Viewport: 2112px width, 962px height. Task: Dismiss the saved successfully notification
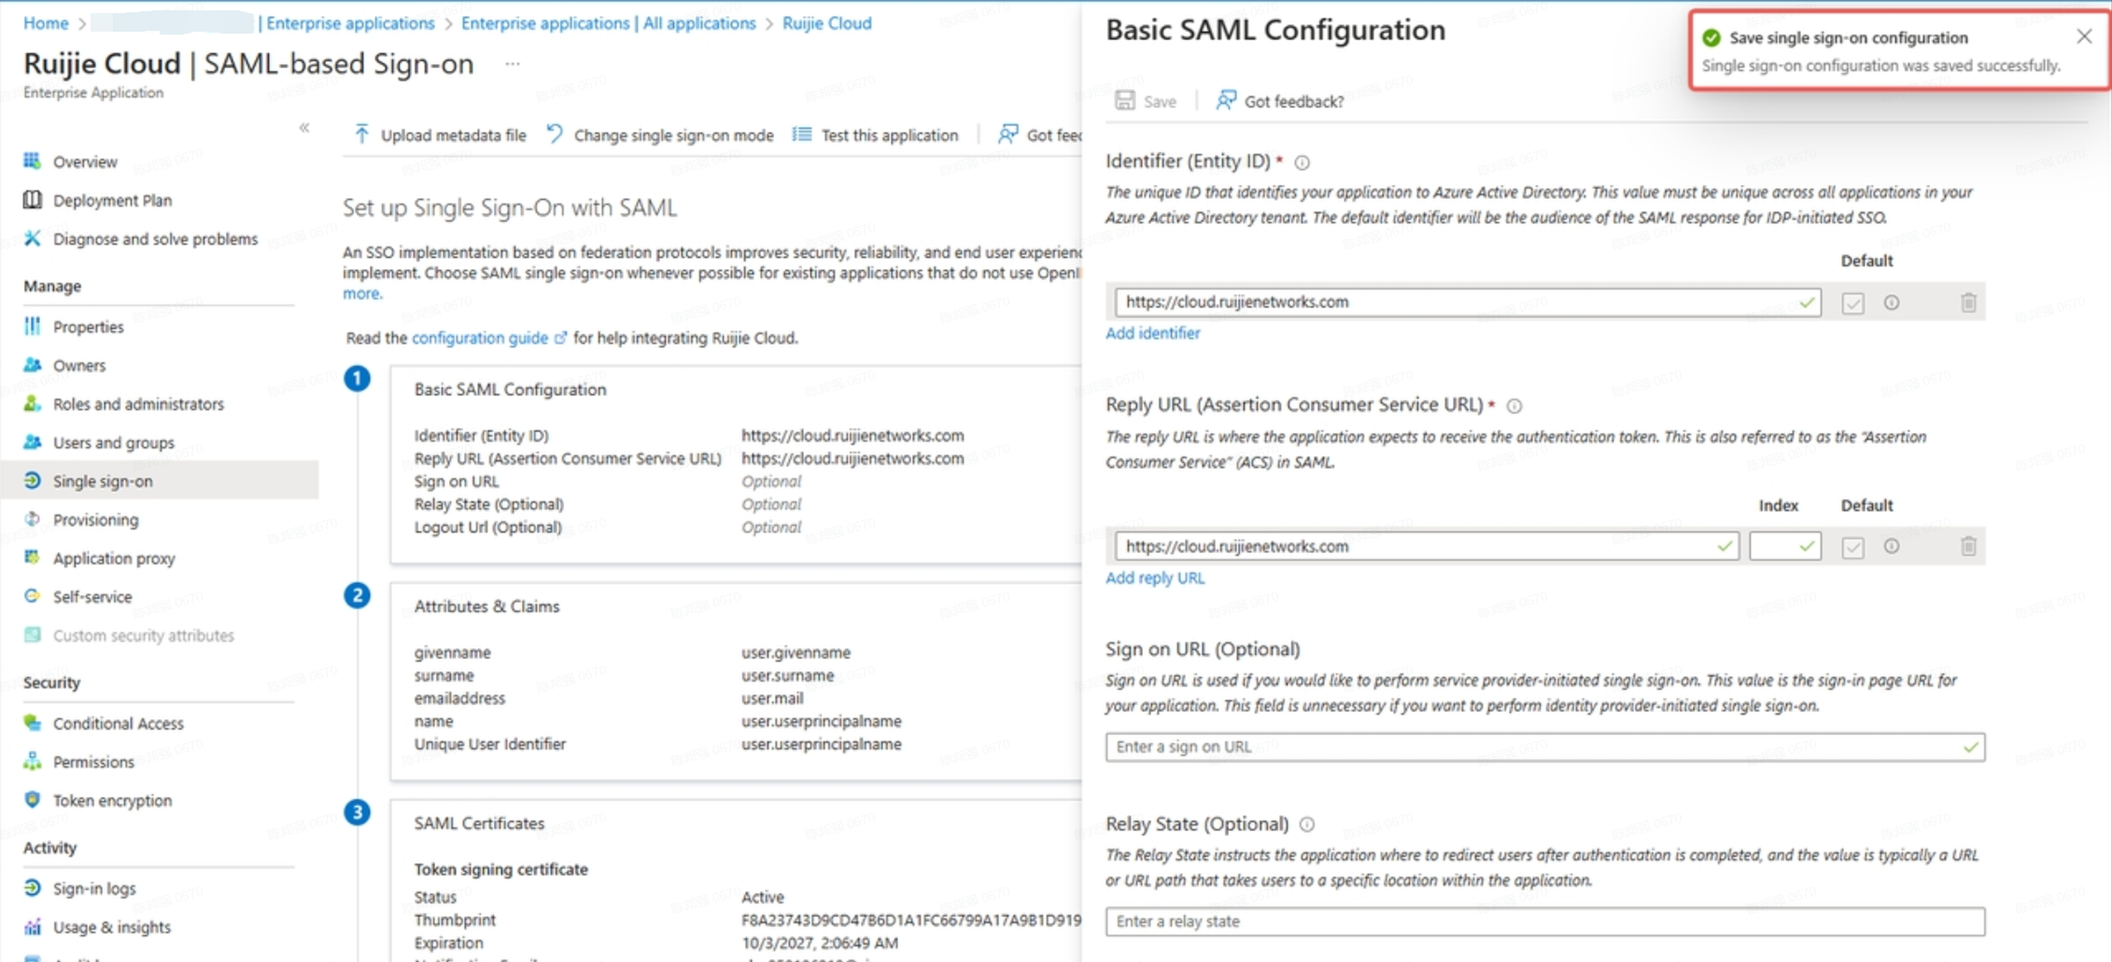2084,37
